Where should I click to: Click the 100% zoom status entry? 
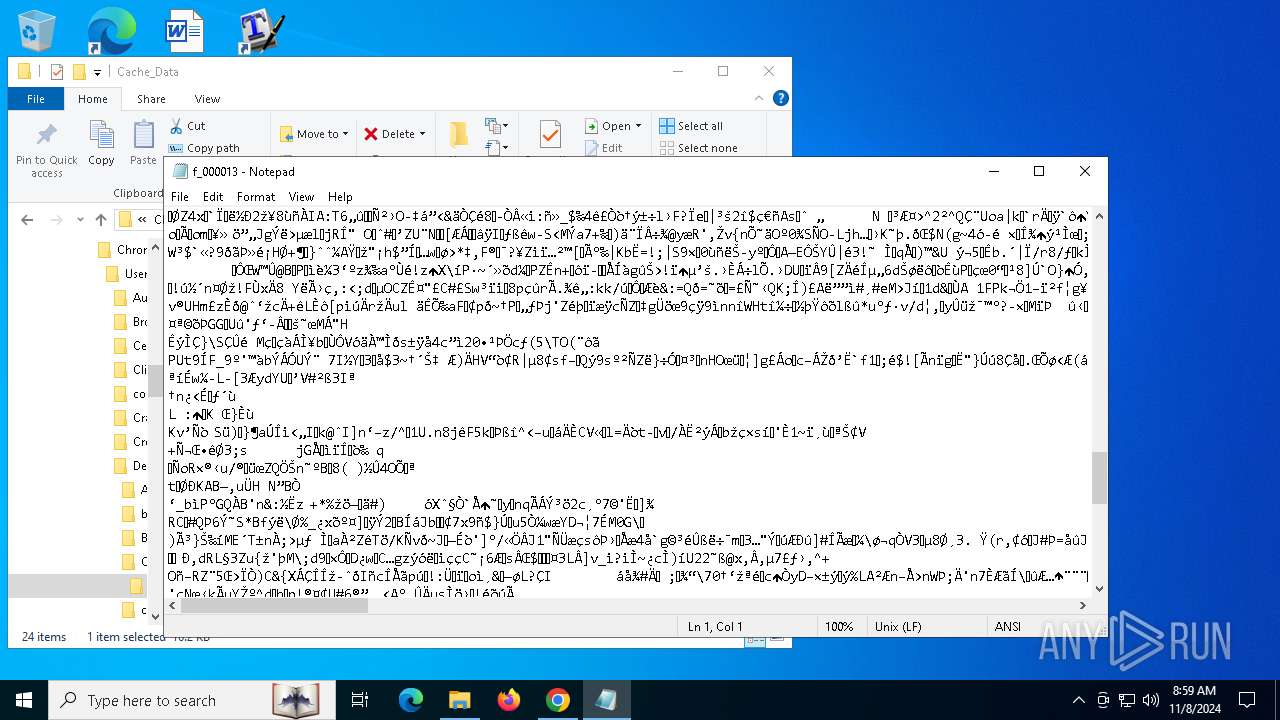(839, 627)
